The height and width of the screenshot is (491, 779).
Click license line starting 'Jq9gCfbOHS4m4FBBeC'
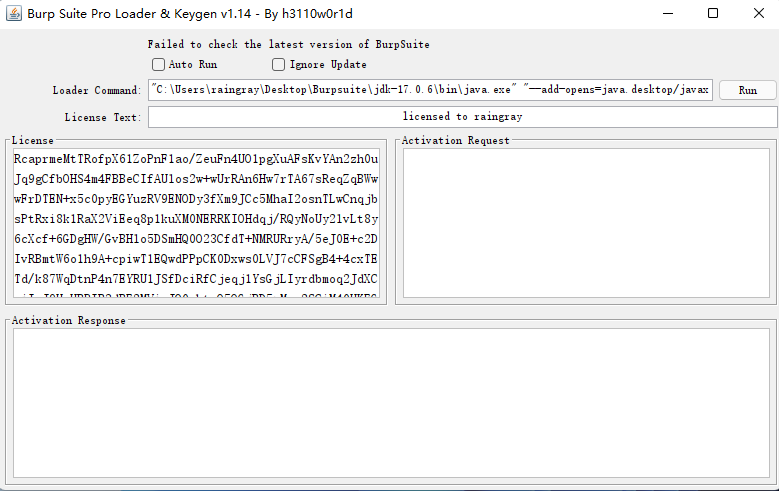[x=196, y=179]
